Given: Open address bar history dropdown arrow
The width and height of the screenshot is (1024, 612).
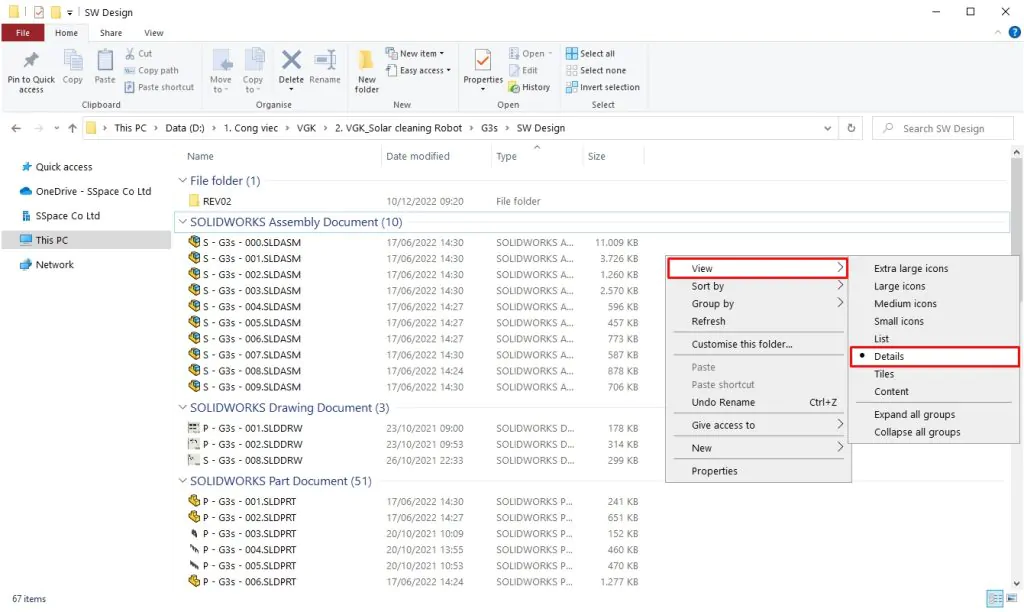Looking at the screenshot, I should coord(827,128).
